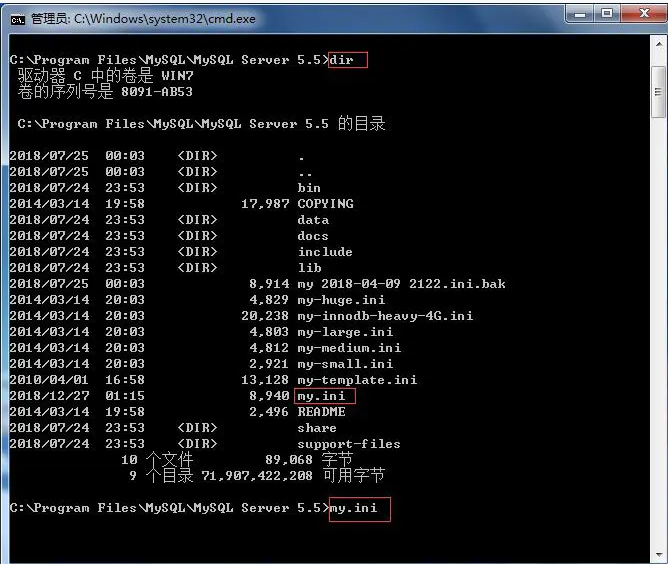The height and width of the screenshot is (564, 668).
Task: Click the date '2010/04/01' entry
Action: pos(49,380)
